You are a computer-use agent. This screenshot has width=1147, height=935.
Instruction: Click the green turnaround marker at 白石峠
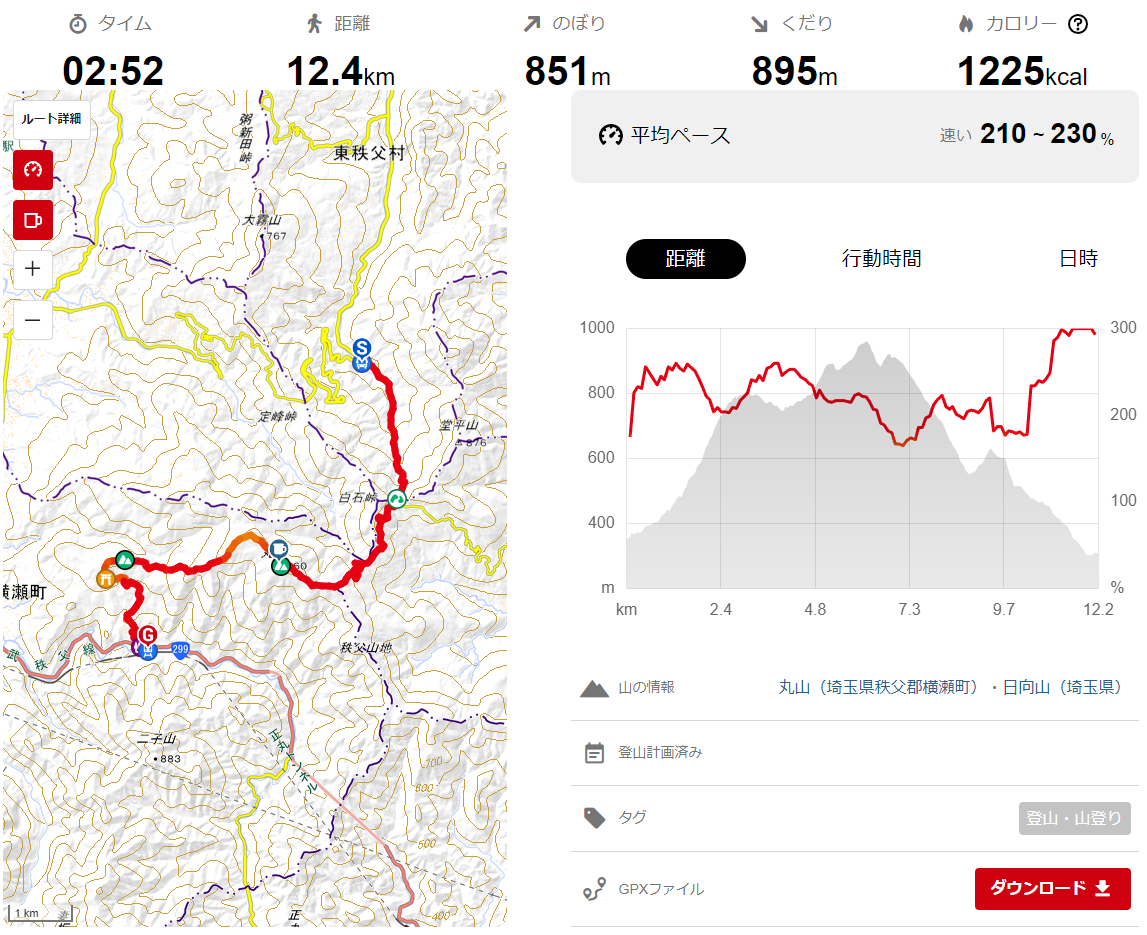coord(396,499)
